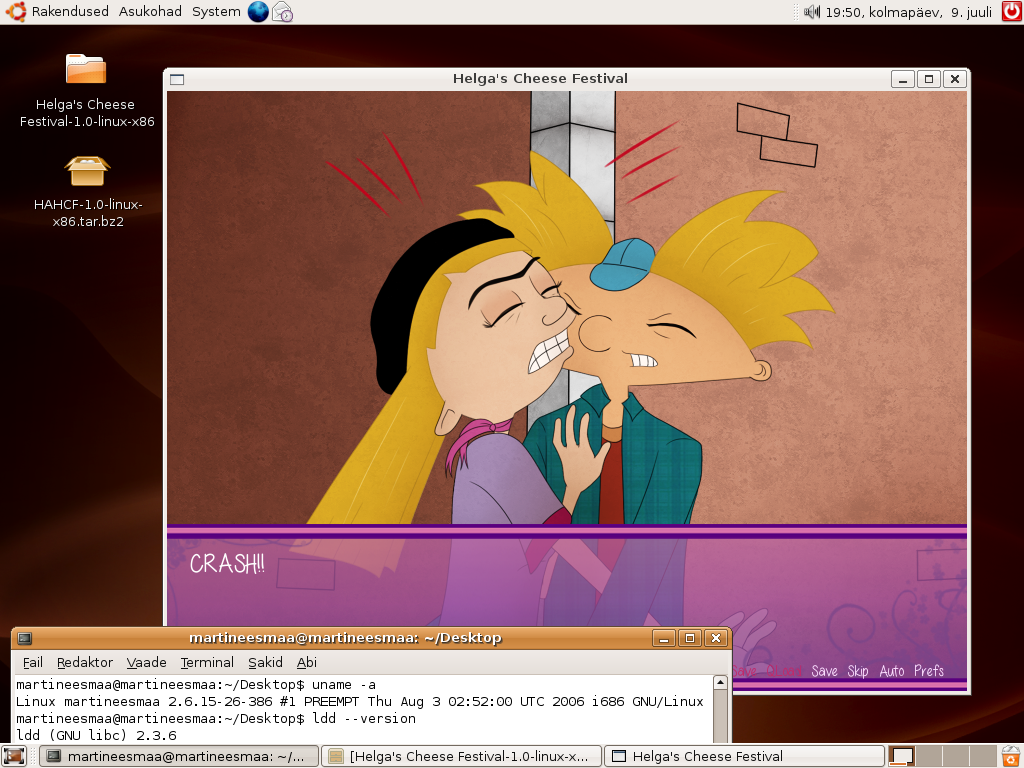Click the Show Desktop icon in bottom panel
Image resolution: width=1024 pixels, height=768 pixels.
tap(14, 756)
